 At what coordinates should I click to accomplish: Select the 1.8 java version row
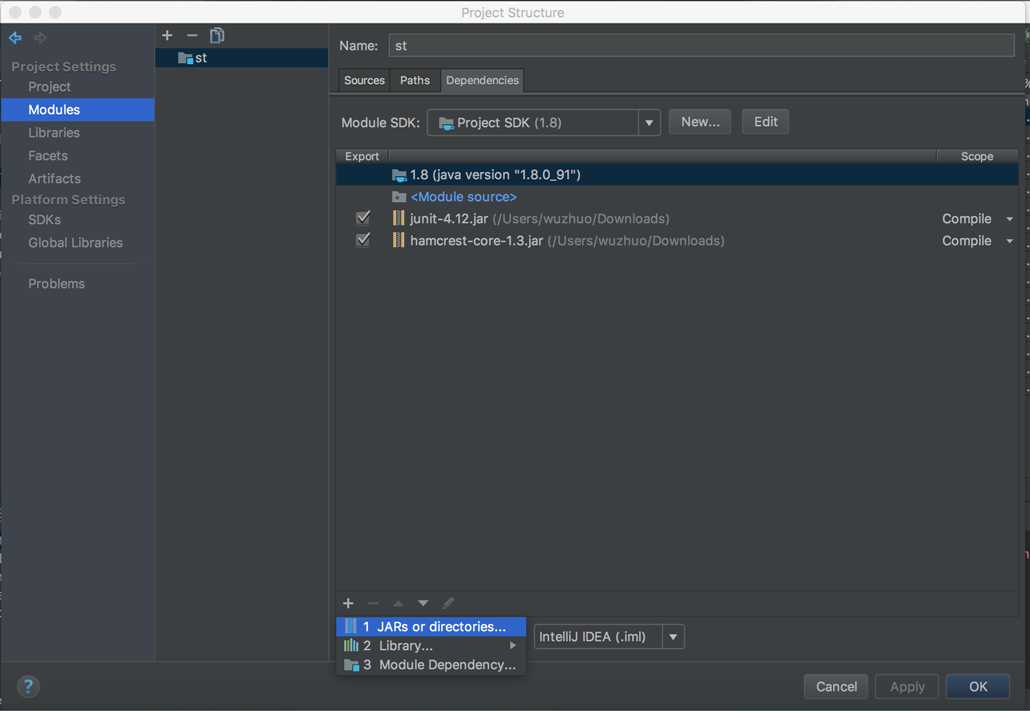pos(677,175)
